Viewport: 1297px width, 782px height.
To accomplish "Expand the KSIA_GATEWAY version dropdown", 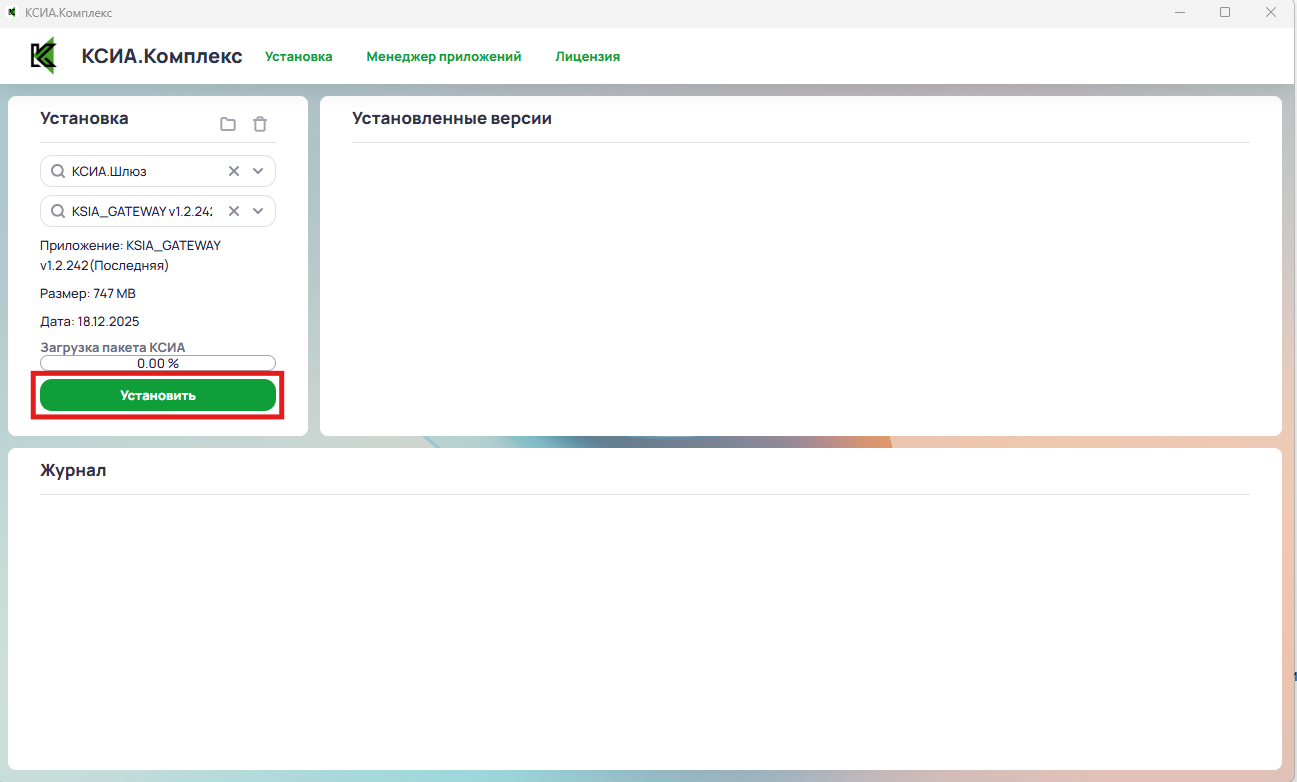I will point(258,211).
